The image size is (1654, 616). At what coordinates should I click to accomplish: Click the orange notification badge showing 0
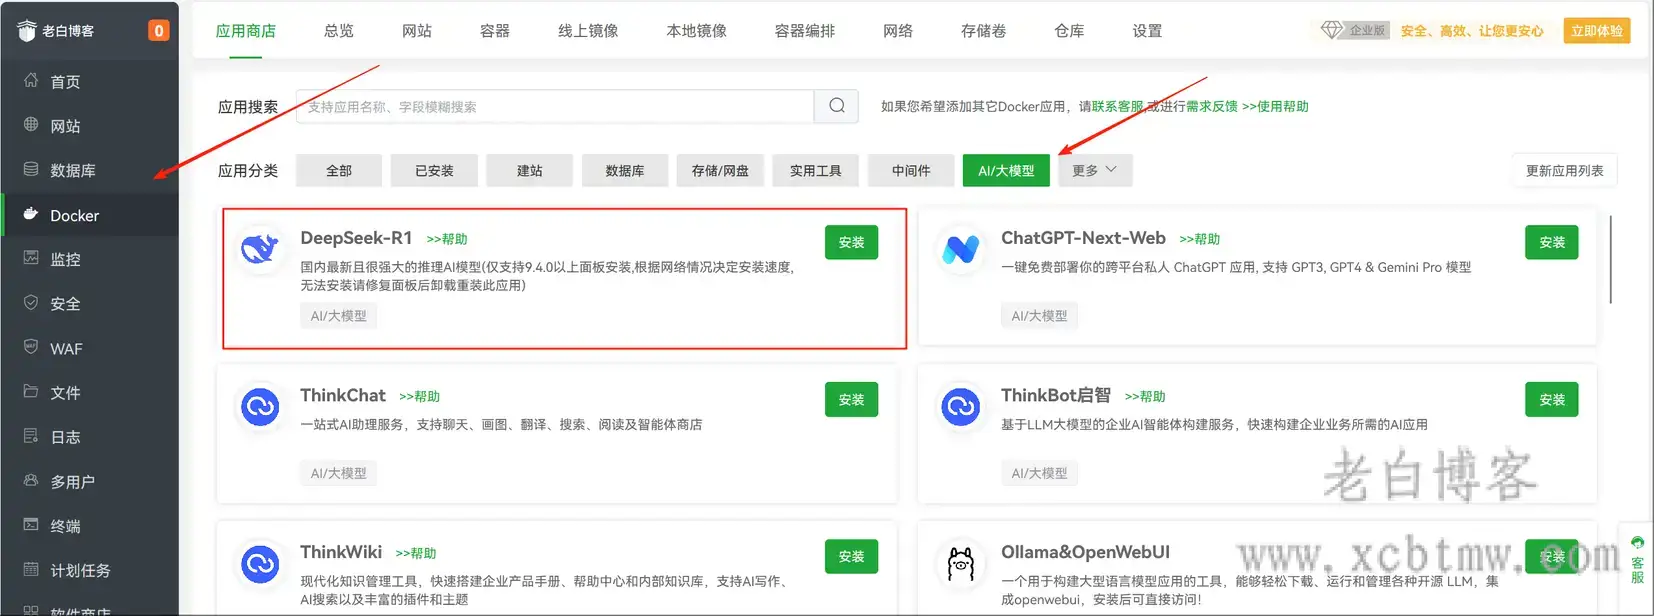click(x=158, y=31)
